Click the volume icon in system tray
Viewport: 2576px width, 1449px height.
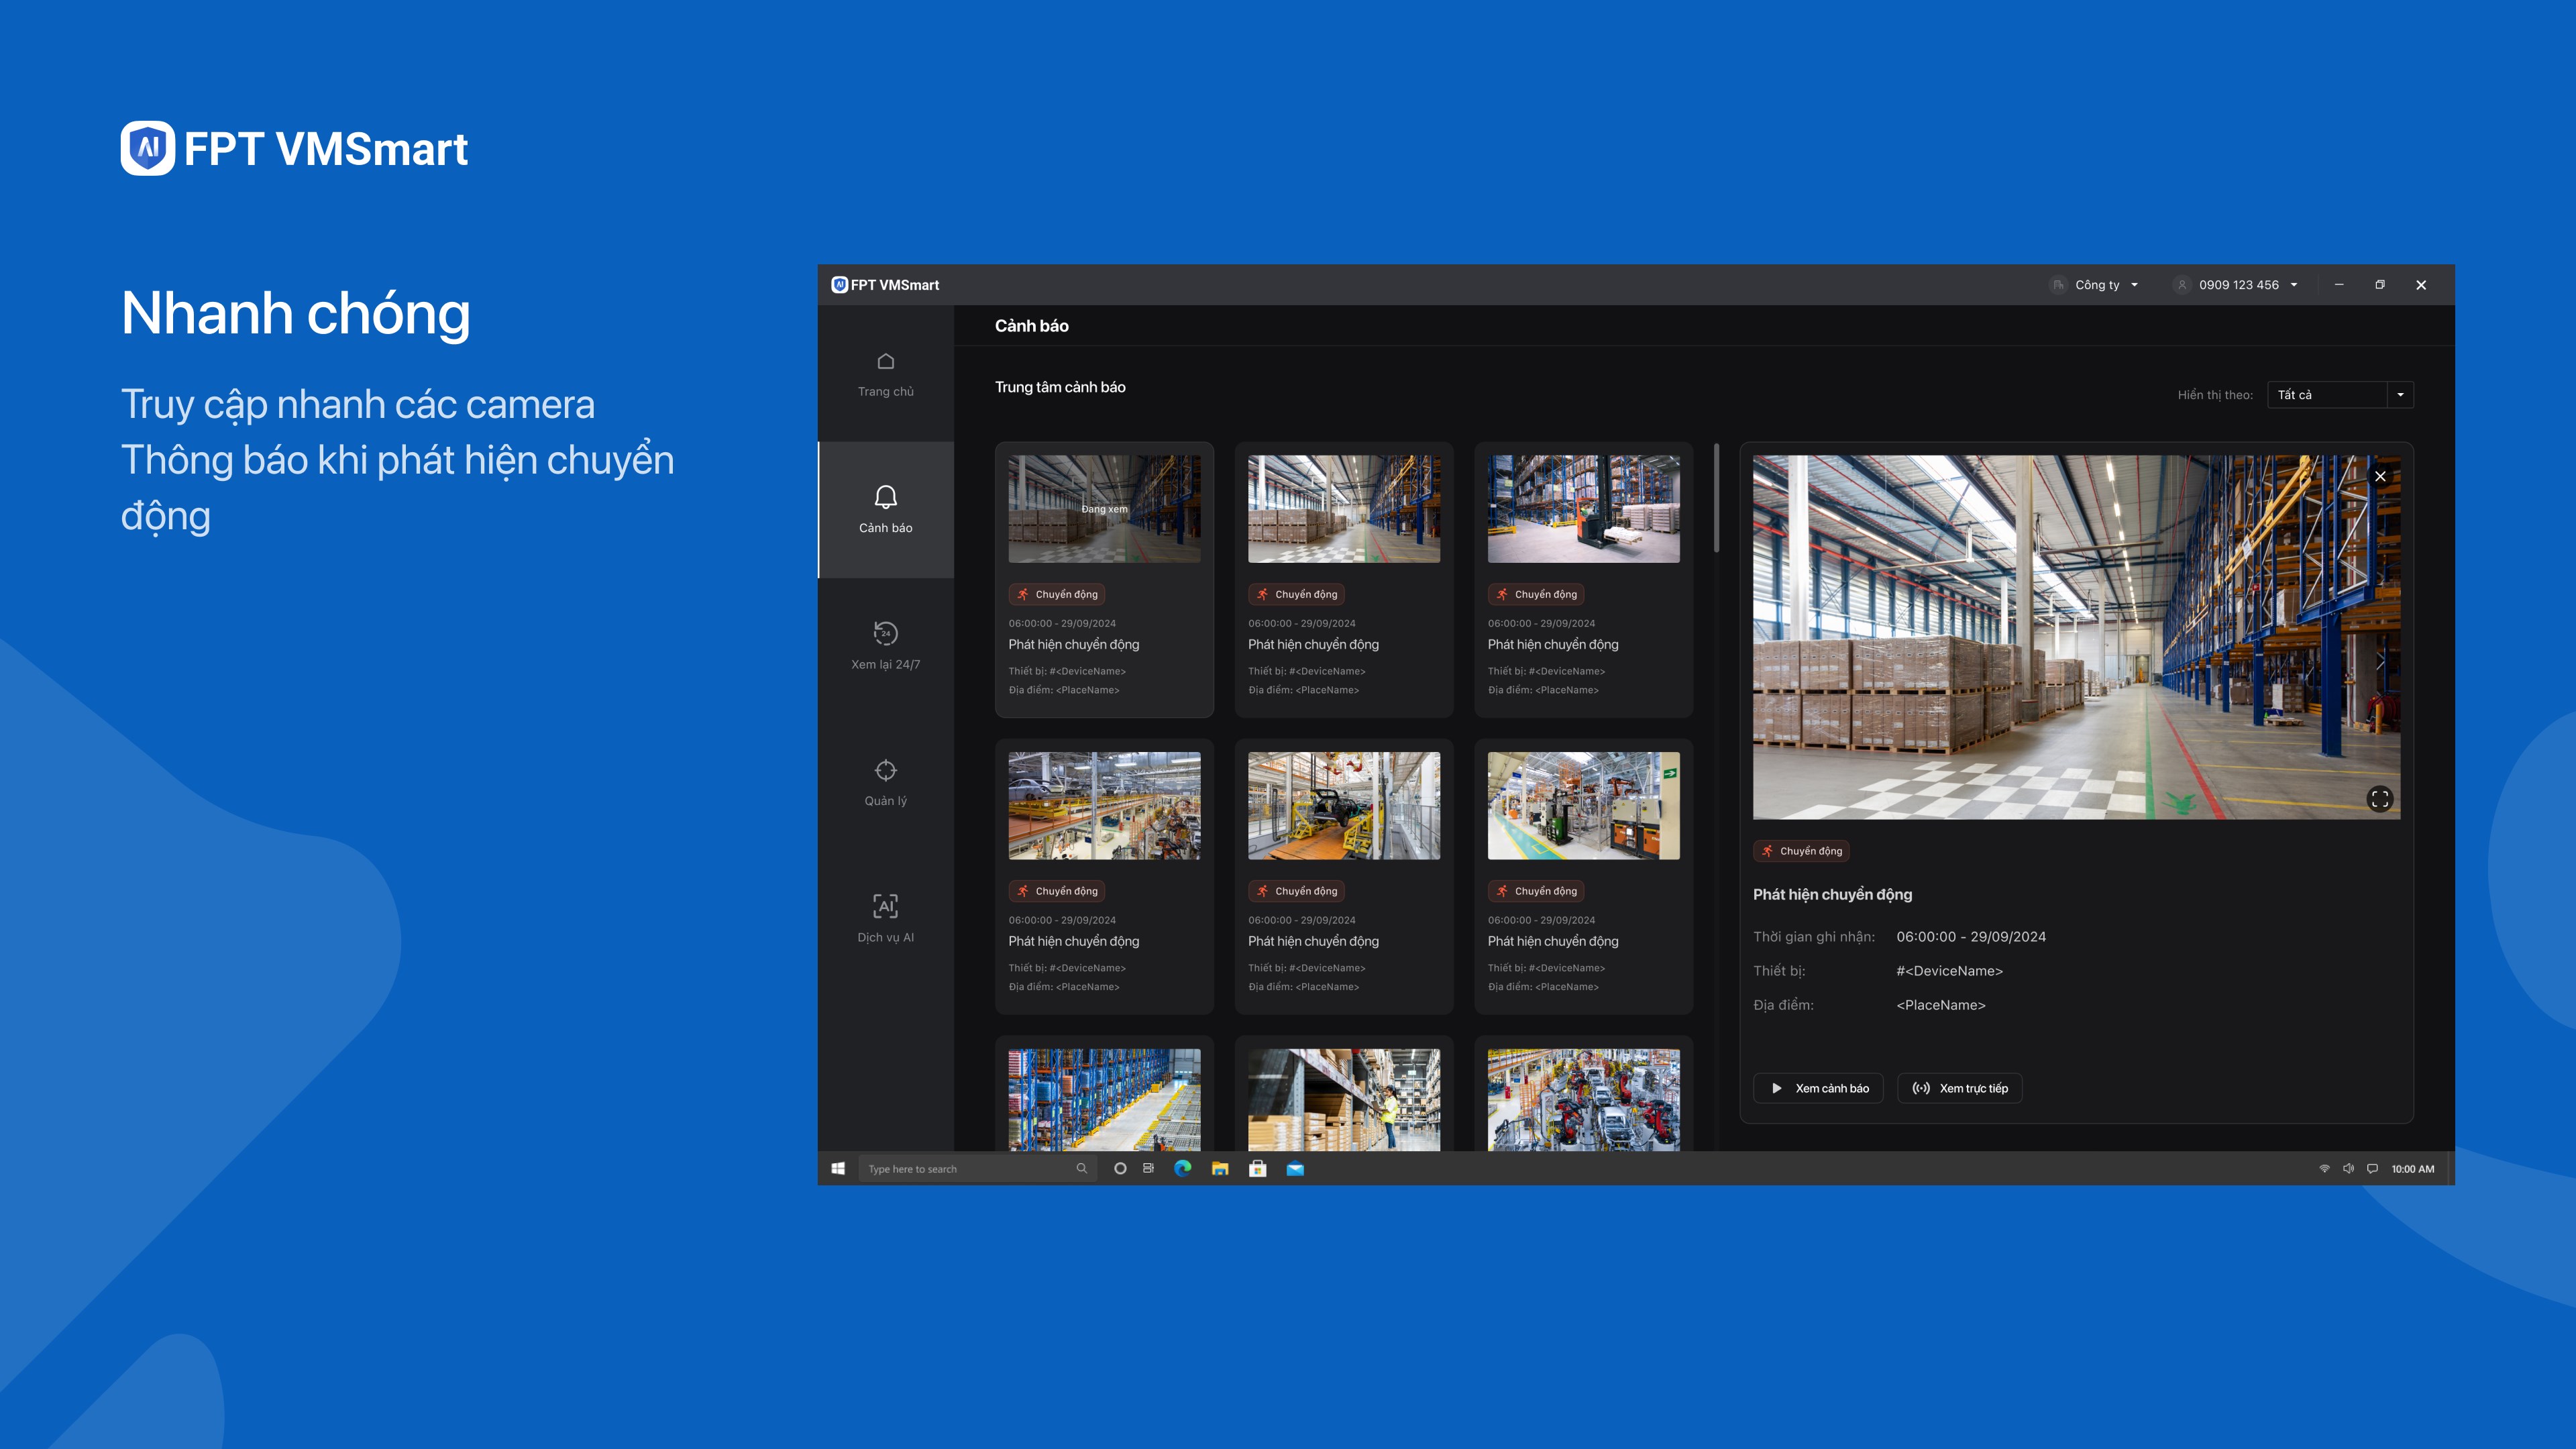2348,1168
